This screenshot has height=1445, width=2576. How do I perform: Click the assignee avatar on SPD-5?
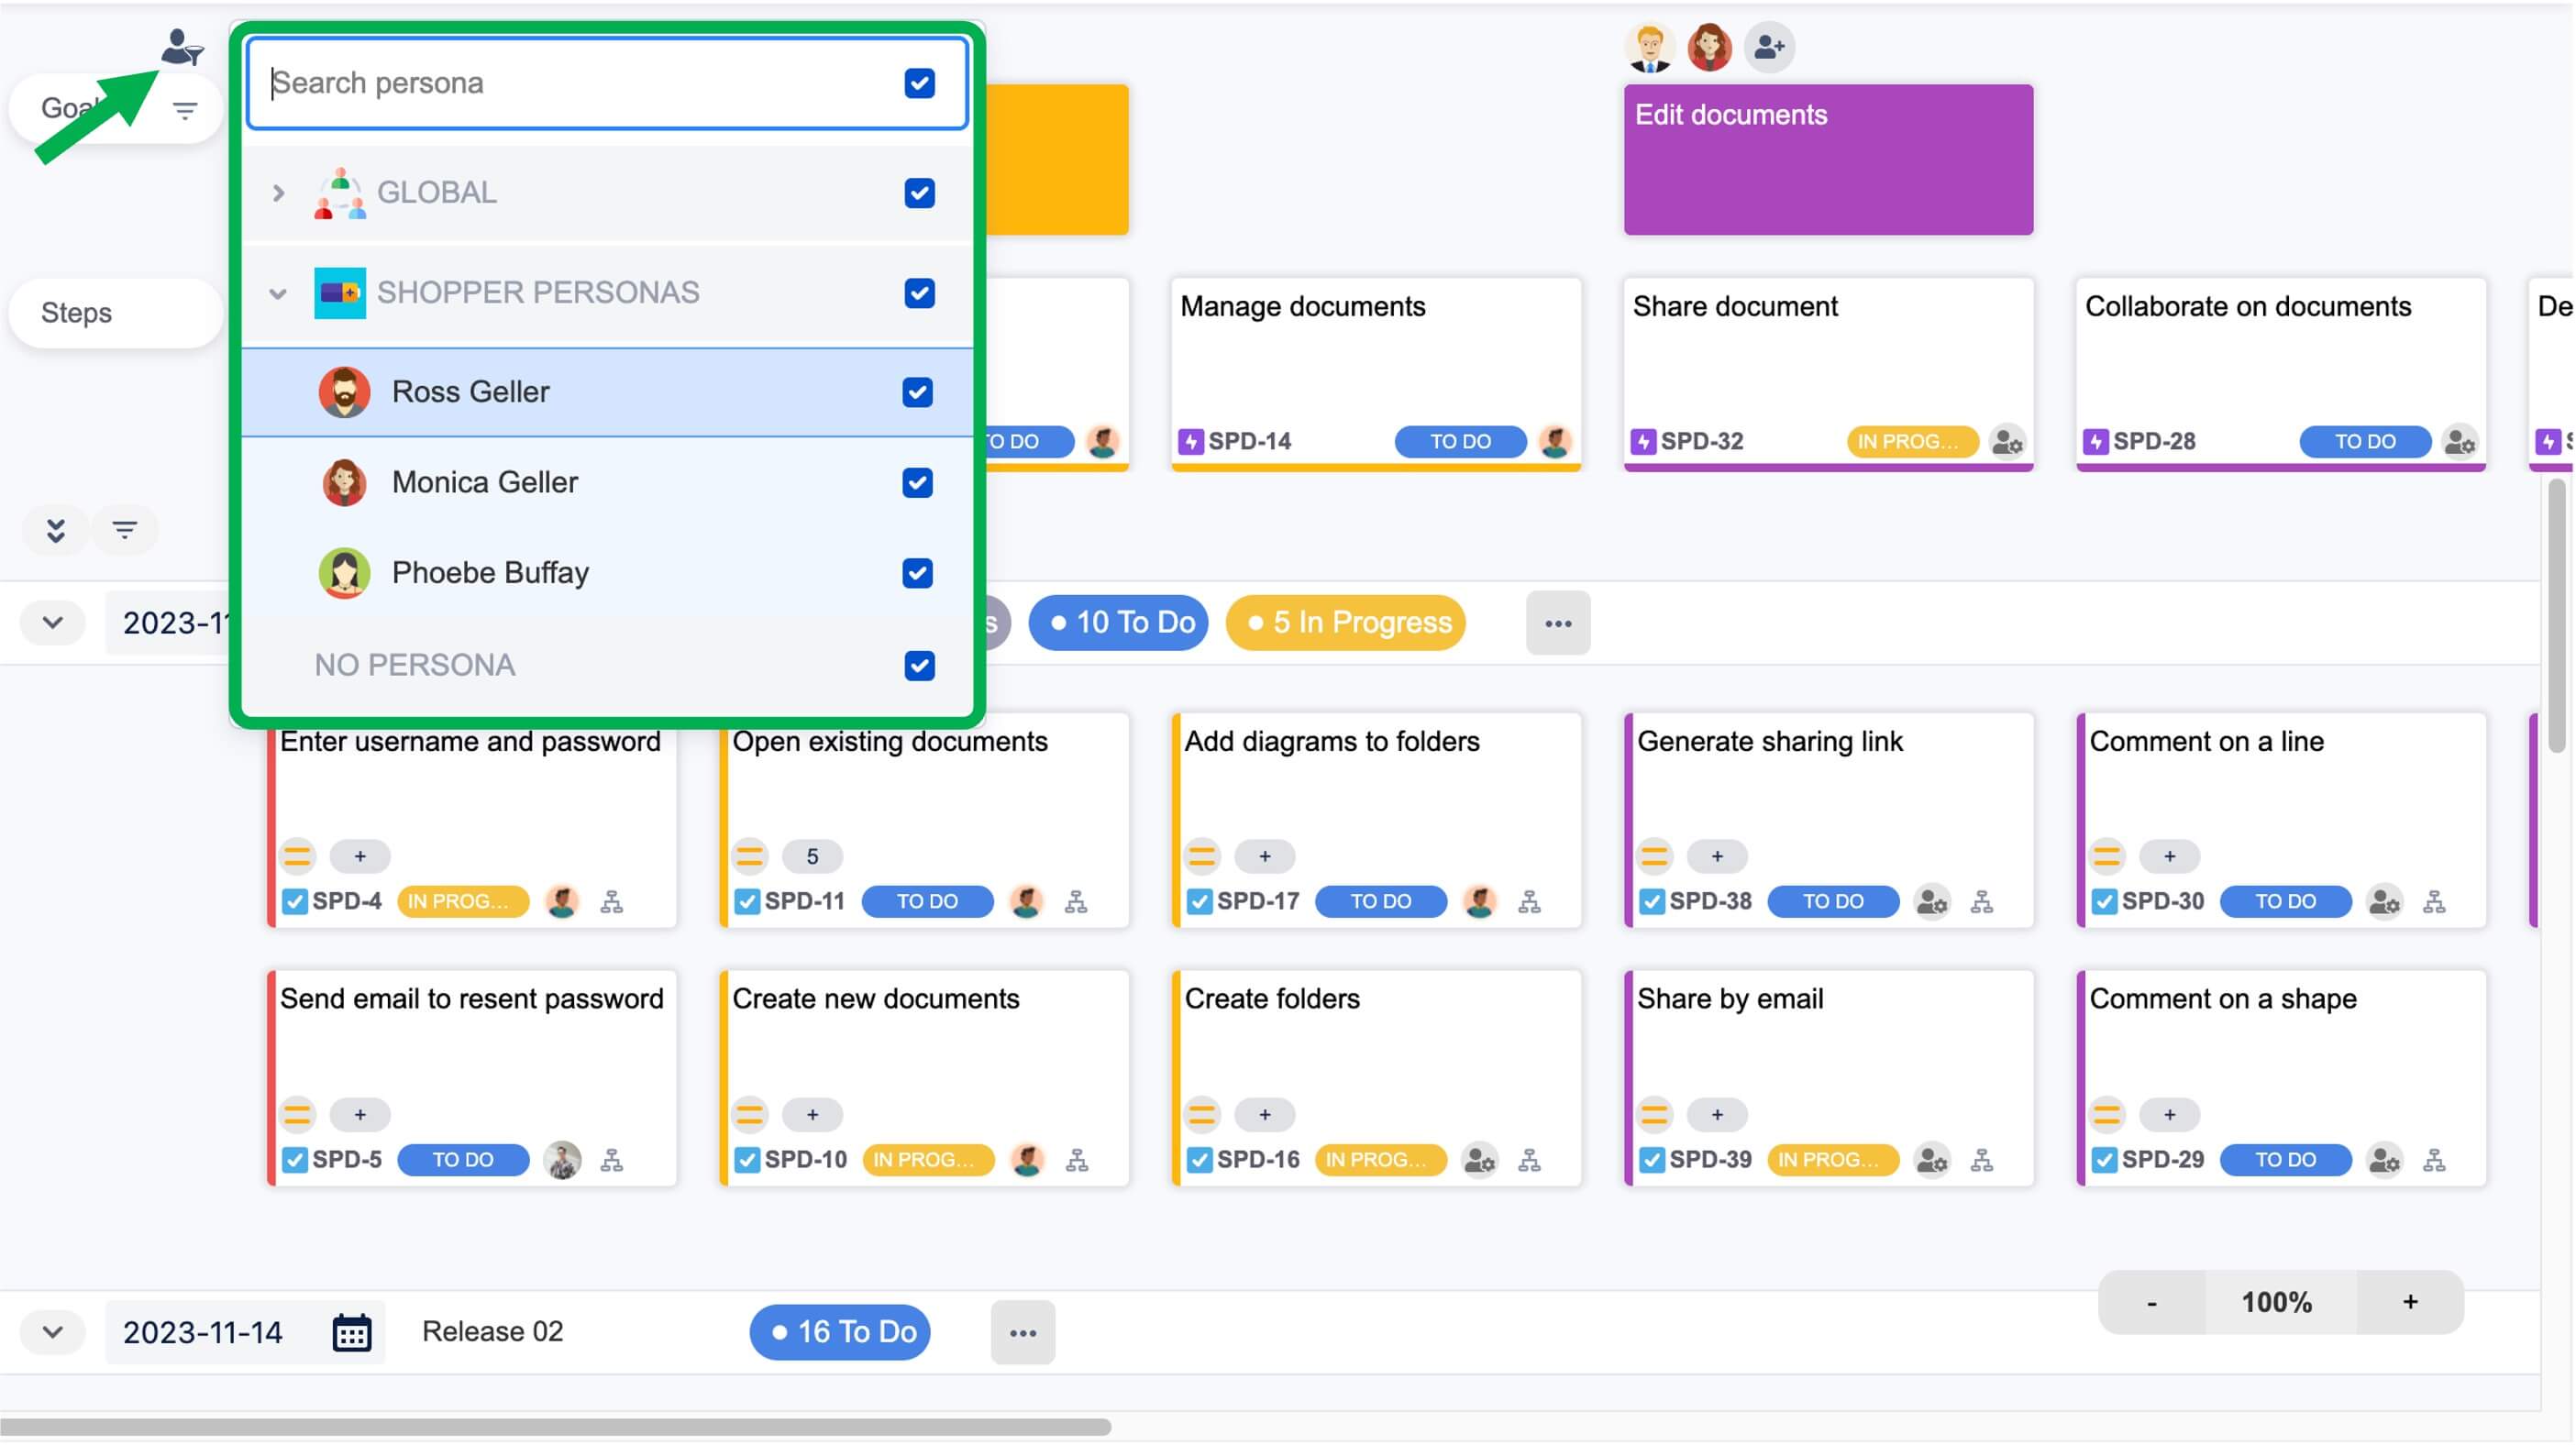coord(563,1160)
